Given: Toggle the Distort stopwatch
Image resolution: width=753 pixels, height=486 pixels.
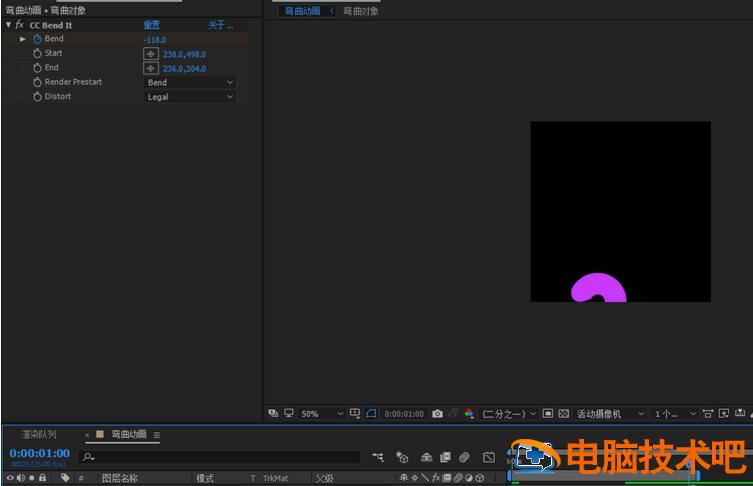Looking at the screenshot, I should [x=37, y=97].
